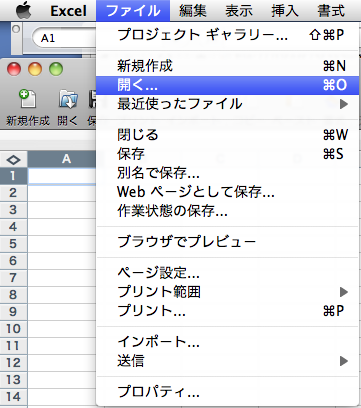The image size is (361, 408).
Task: Open the 書式 menu
Action: click(x=331, y=11)
